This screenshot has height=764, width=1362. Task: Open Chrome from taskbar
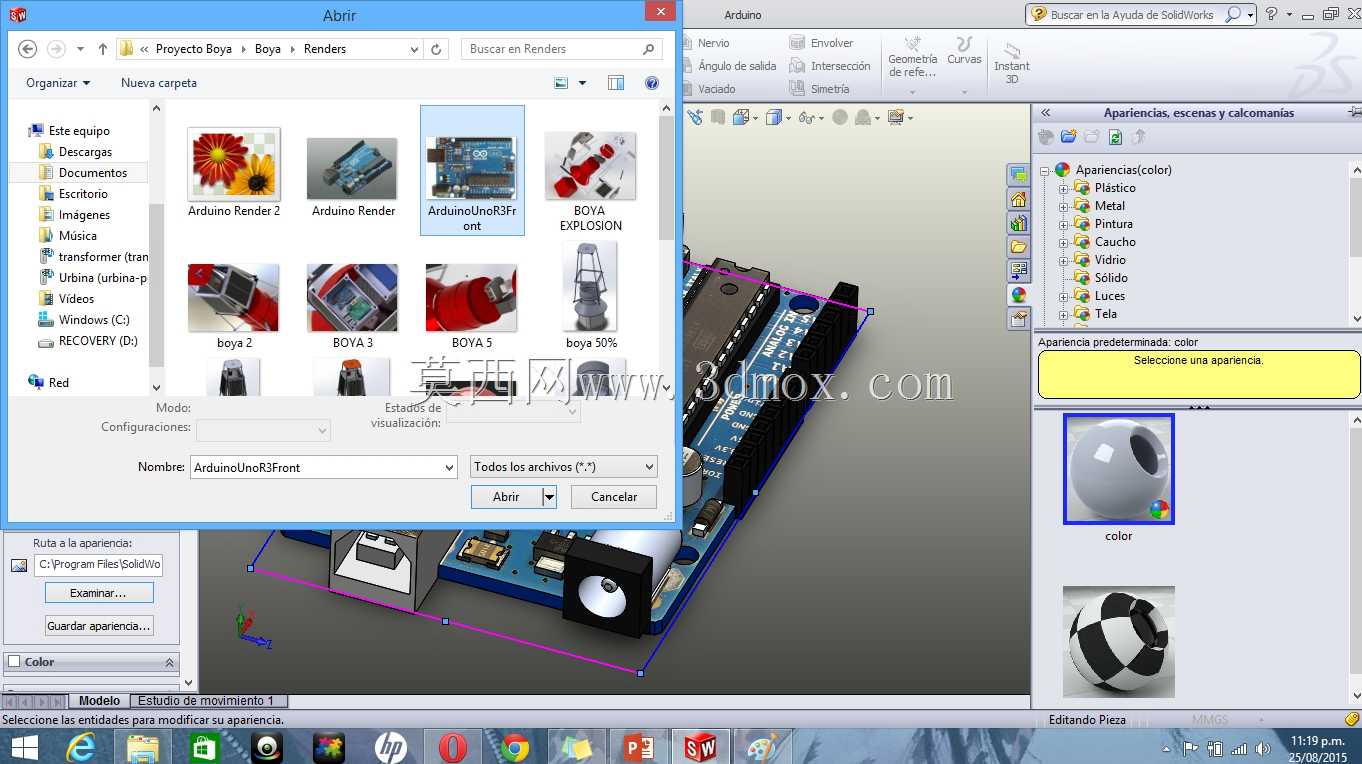pyautogui.click(x=515, y=747)
